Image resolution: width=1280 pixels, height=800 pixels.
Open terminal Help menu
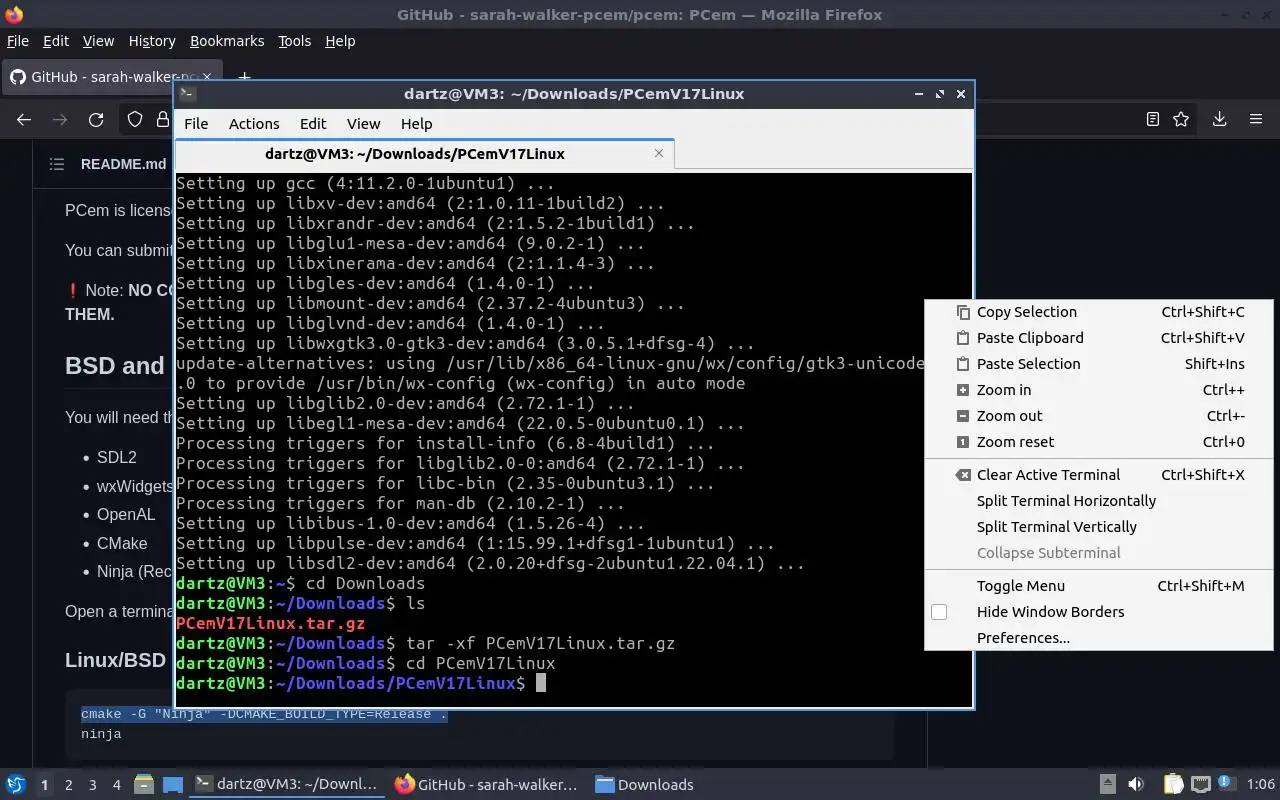[x=416, y=123]
